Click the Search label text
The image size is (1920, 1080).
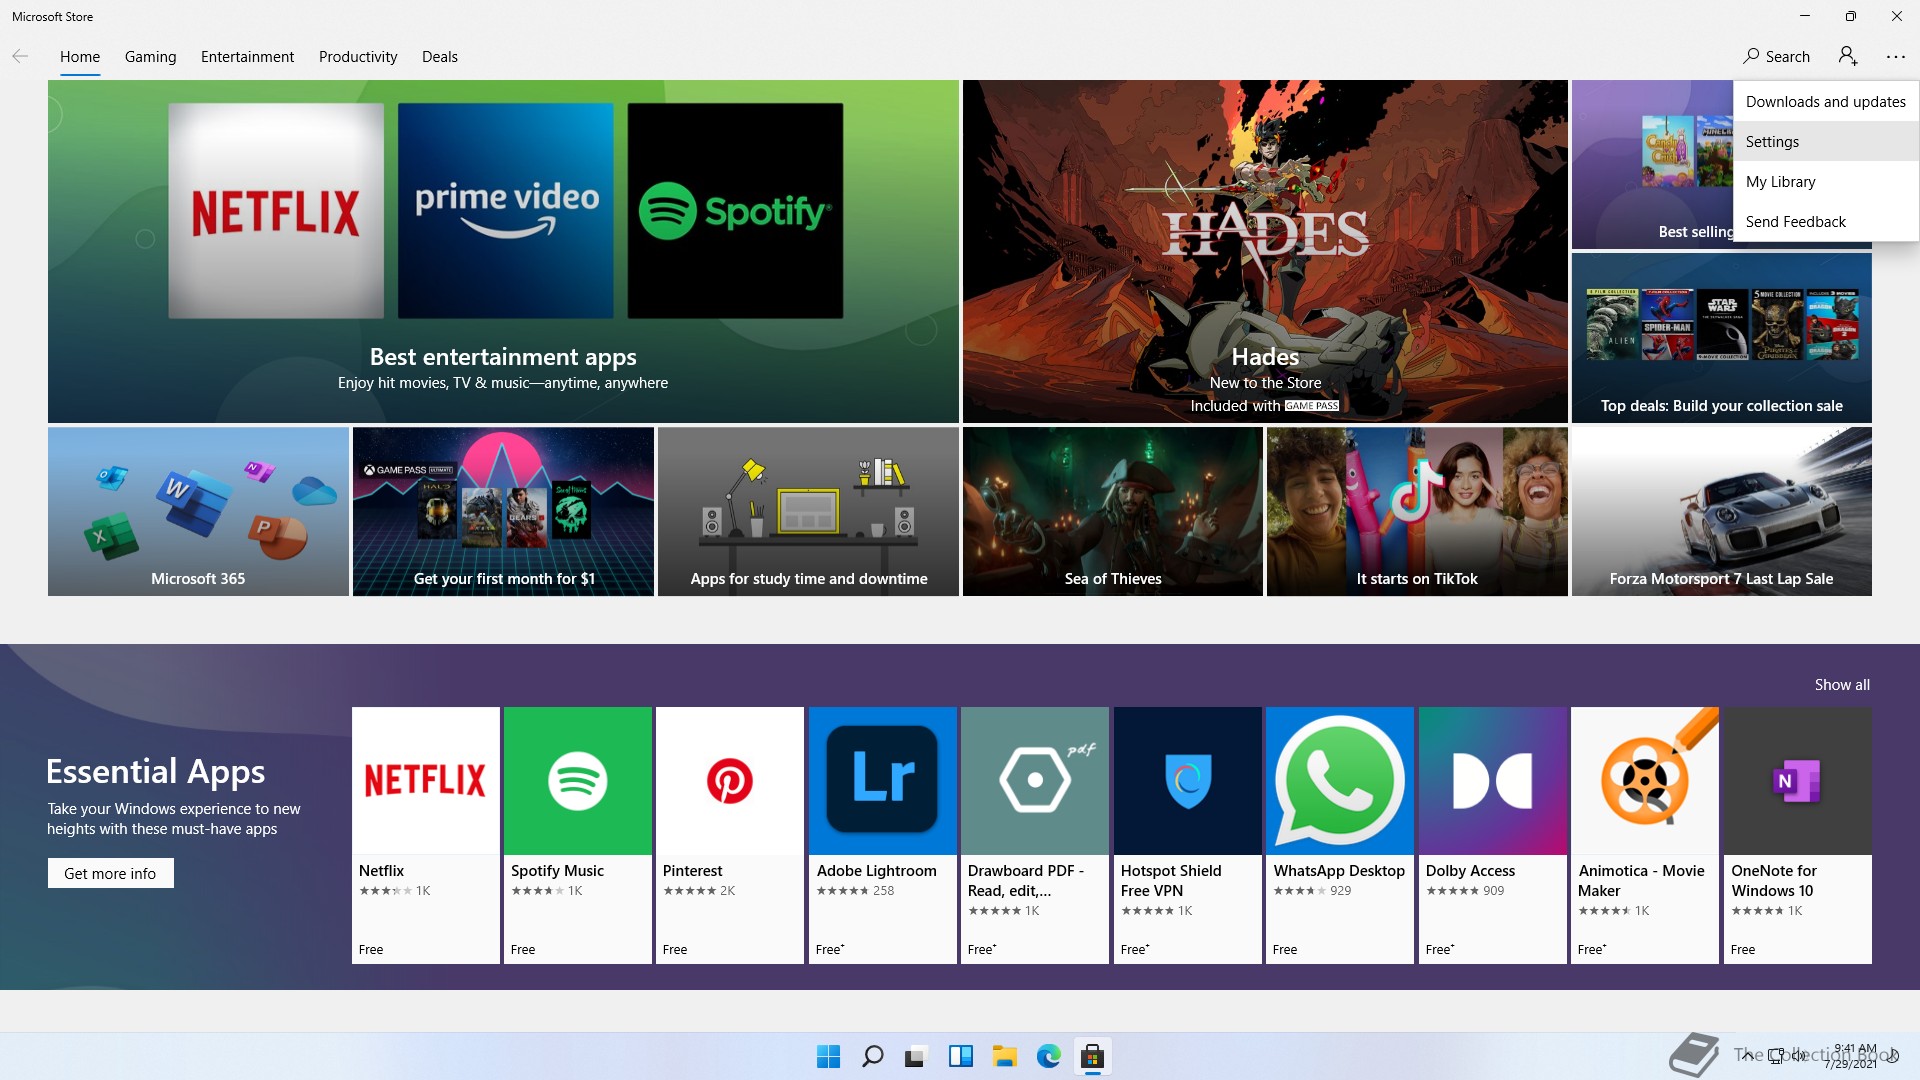pyautogui.click(x=1788, y=57)
